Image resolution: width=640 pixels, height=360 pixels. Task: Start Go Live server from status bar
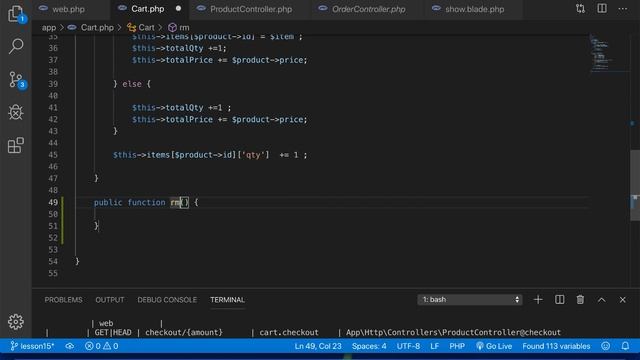point(494,346)
